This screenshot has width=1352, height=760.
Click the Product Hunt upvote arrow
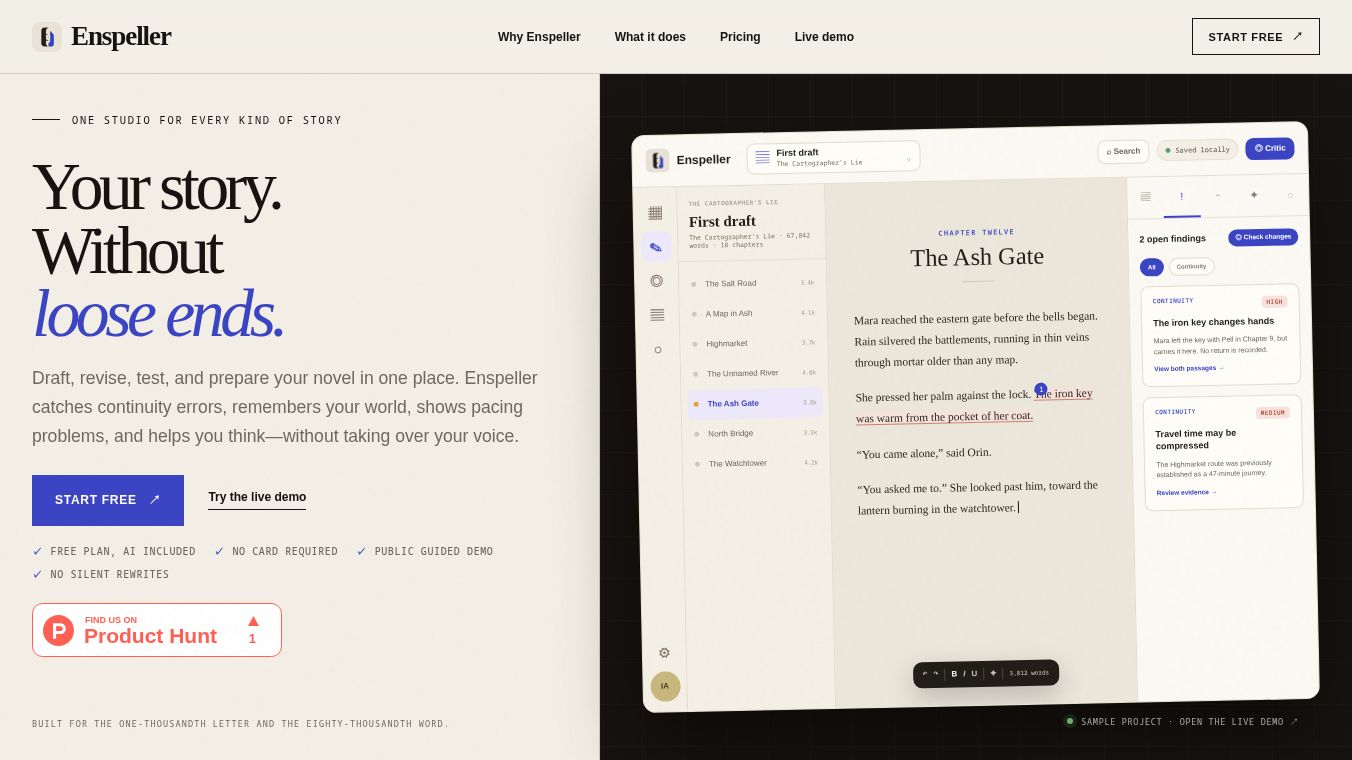(253, 621)
